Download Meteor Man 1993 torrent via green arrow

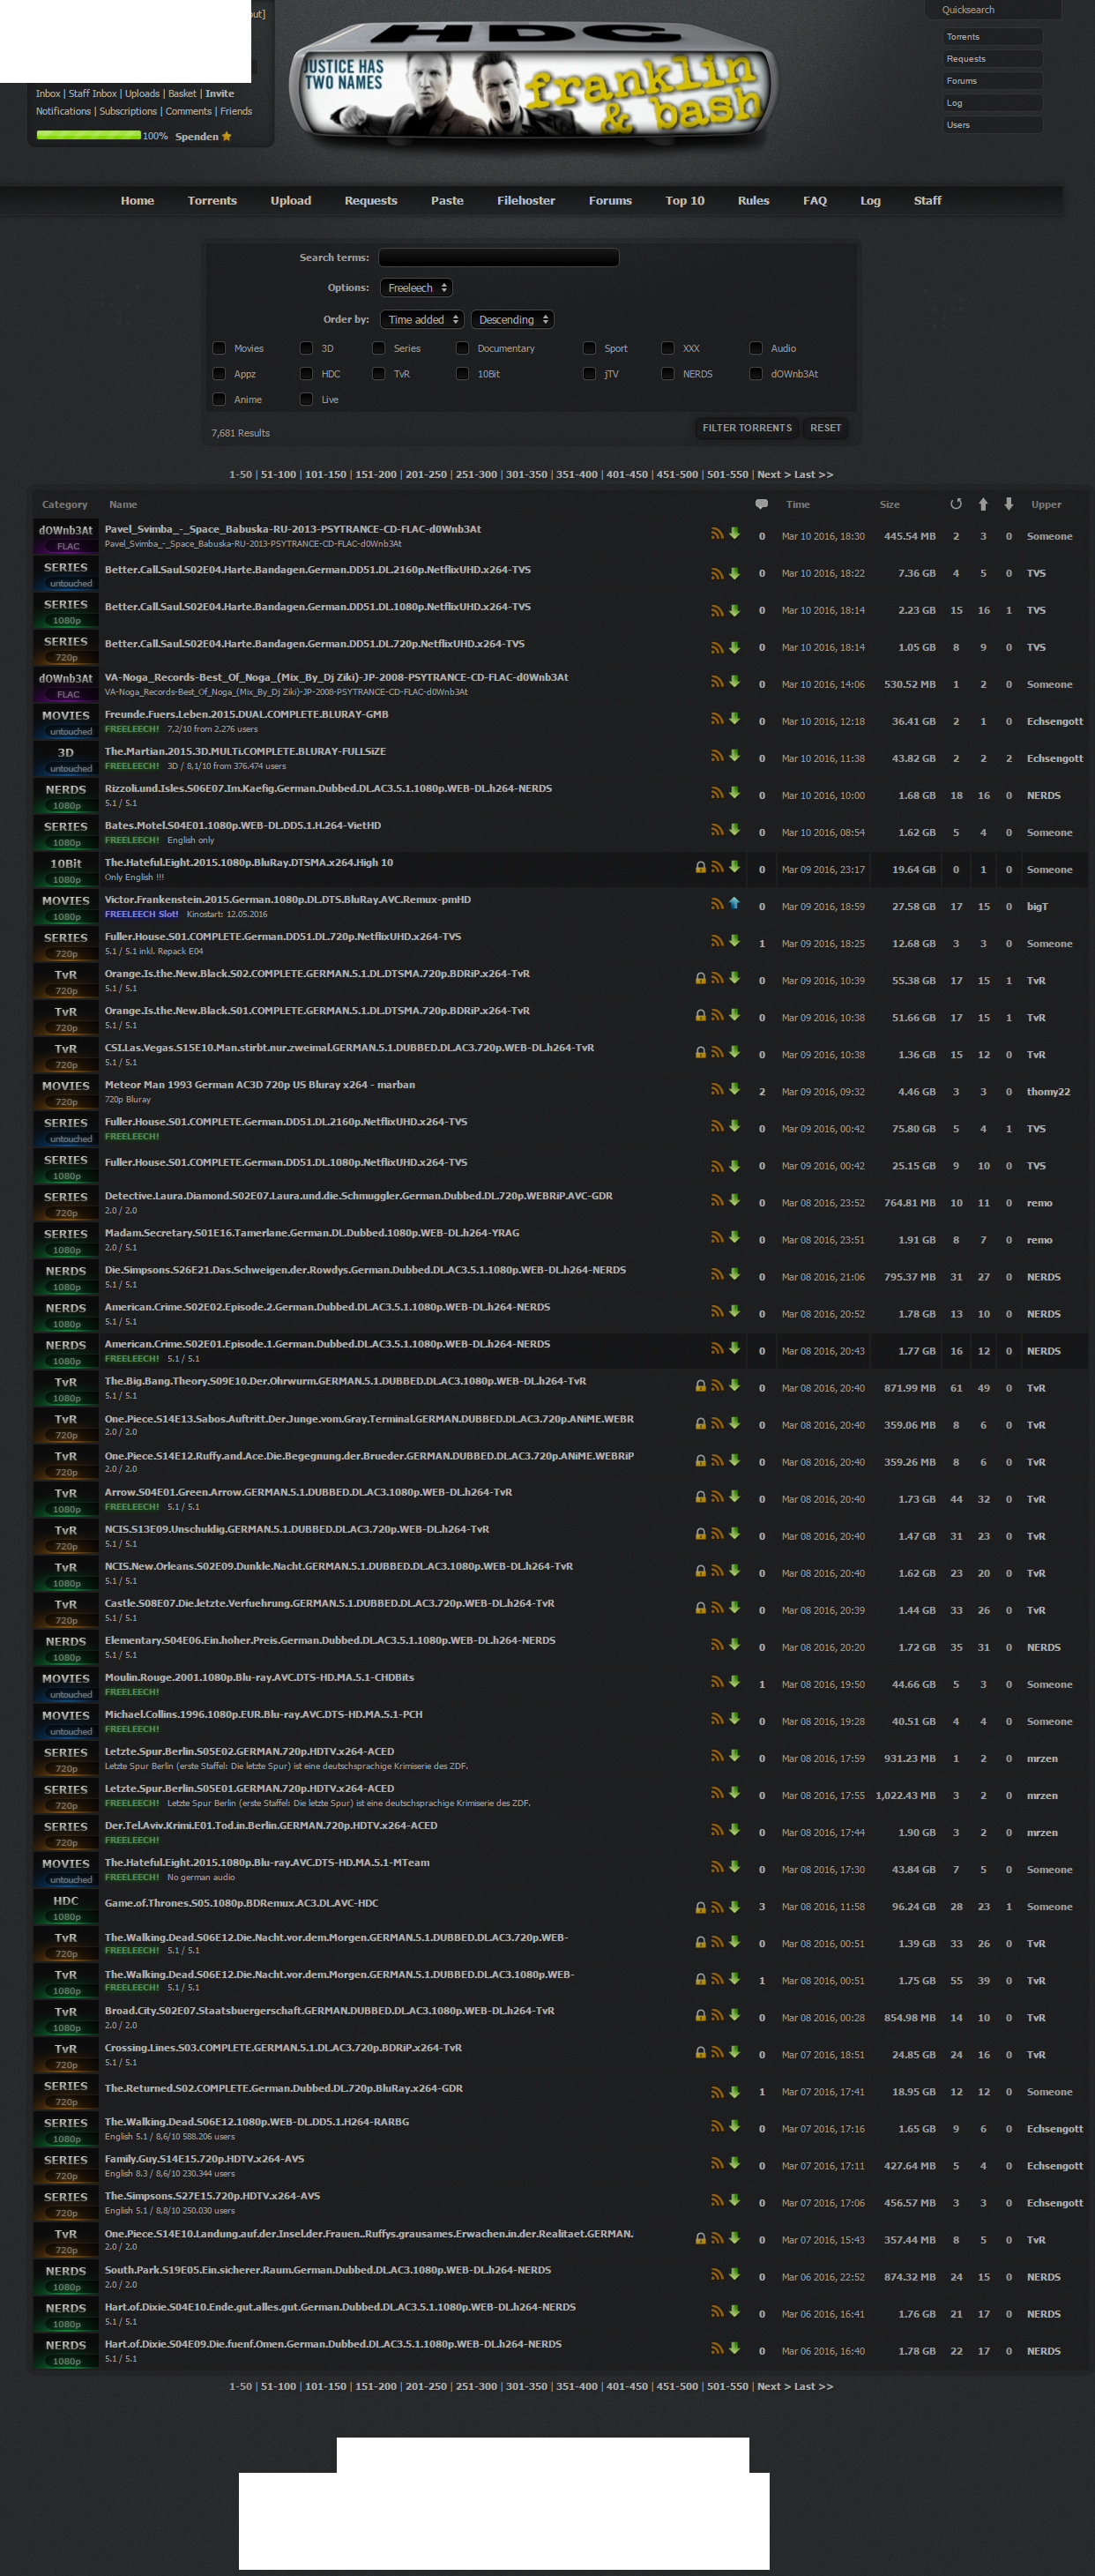[734, 1088]
